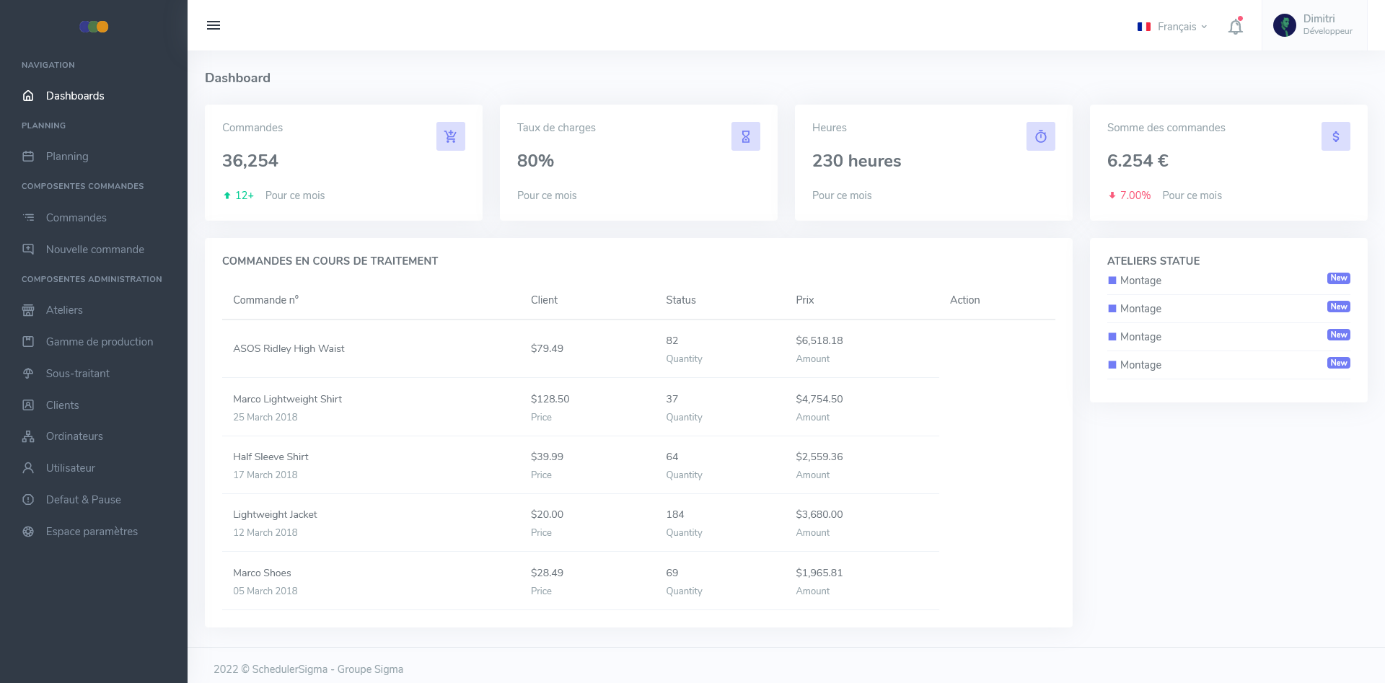Click the $128.50 price cell
The height and width of the screenshot is (683, 1385).
tap(550, 399)
